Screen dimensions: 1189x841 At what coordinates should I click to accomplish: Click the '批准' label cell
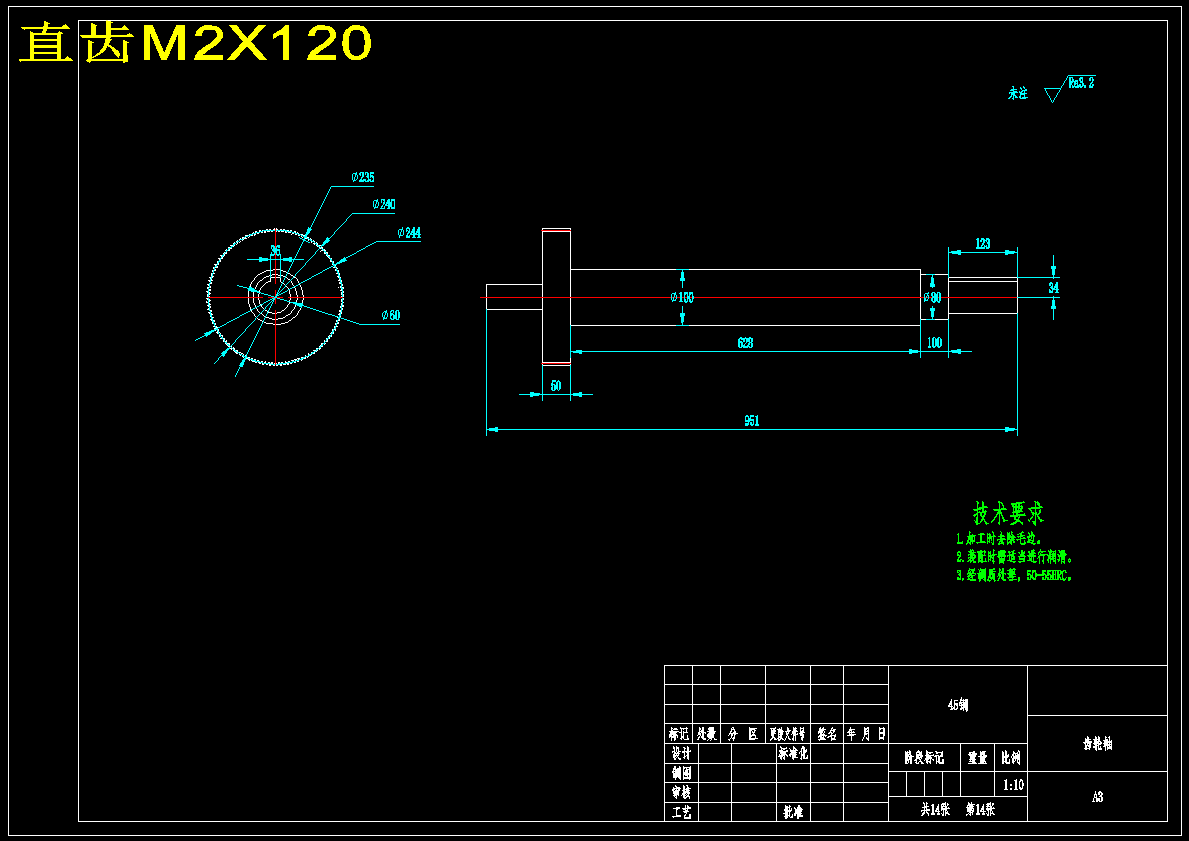click(793, 812)
